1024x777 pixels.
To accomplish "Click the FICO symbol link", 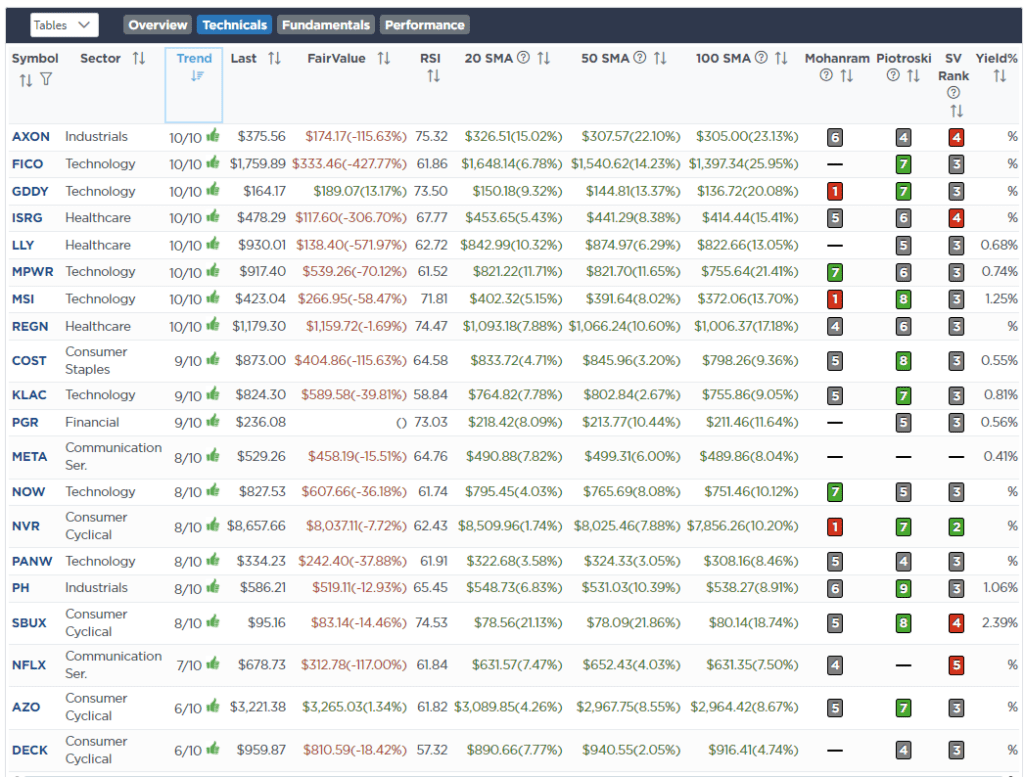I will pyautogui.click(x=25, y=164).
